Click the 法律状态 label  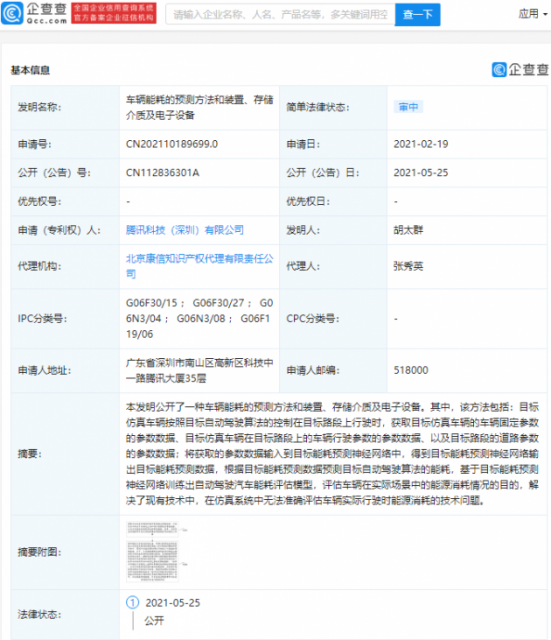39,614
